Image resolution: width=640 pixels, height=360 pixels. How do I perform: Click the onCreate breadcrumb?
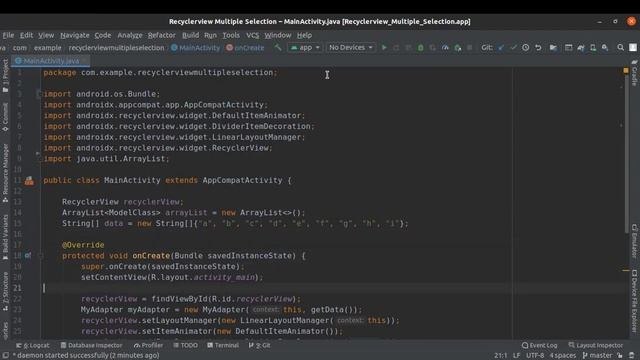(245, 48)
